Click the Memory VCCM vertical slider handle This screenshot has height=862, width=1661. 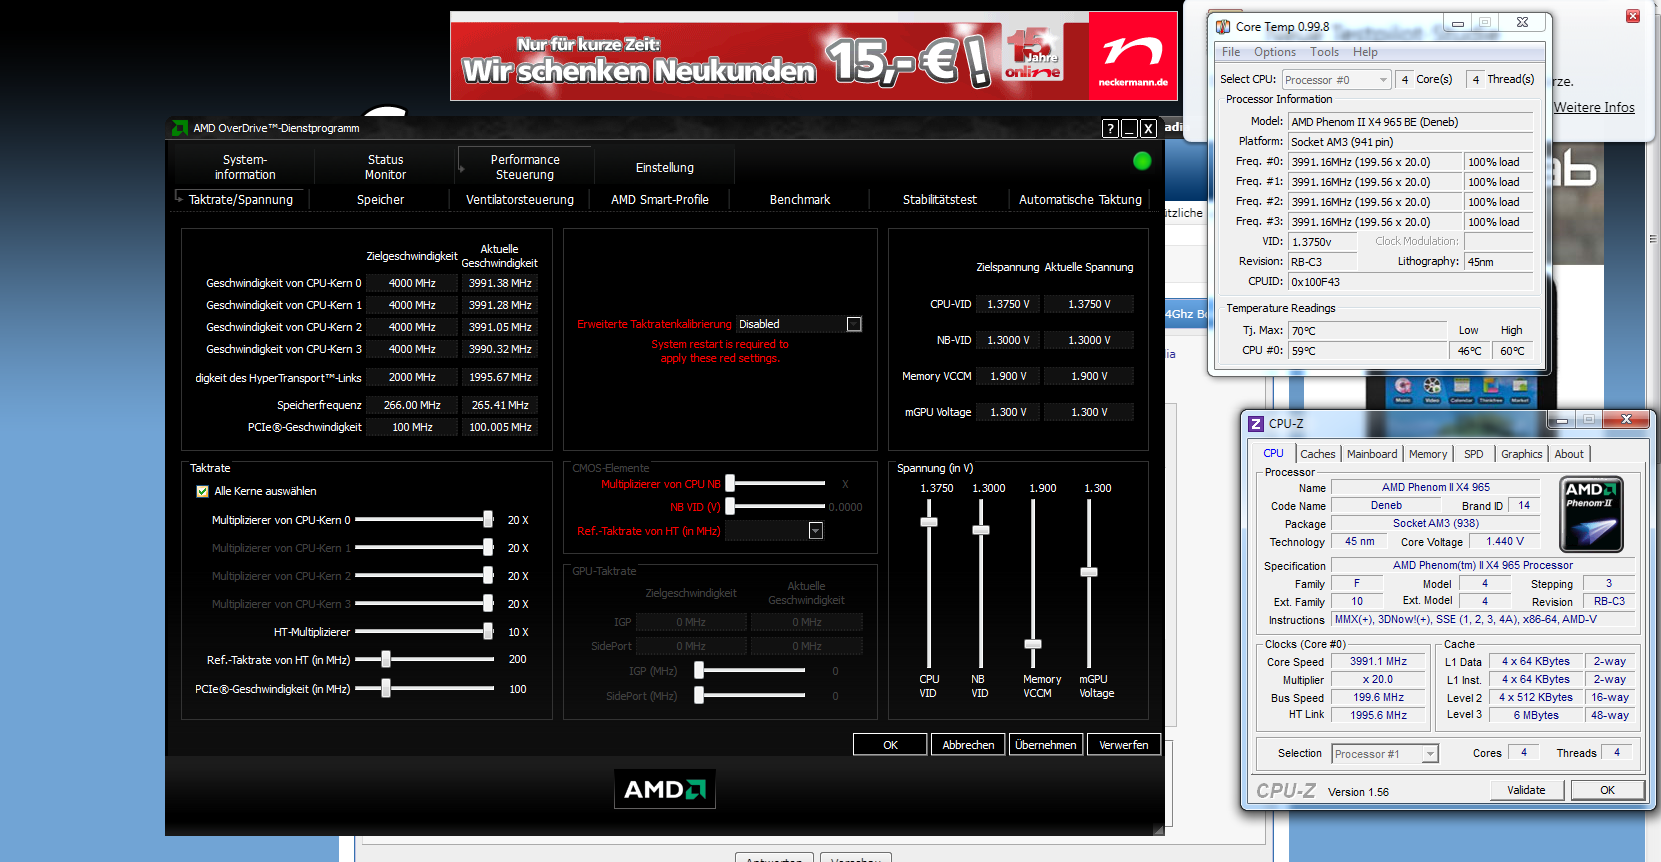pyautogui.click(x=1033, y=644)
